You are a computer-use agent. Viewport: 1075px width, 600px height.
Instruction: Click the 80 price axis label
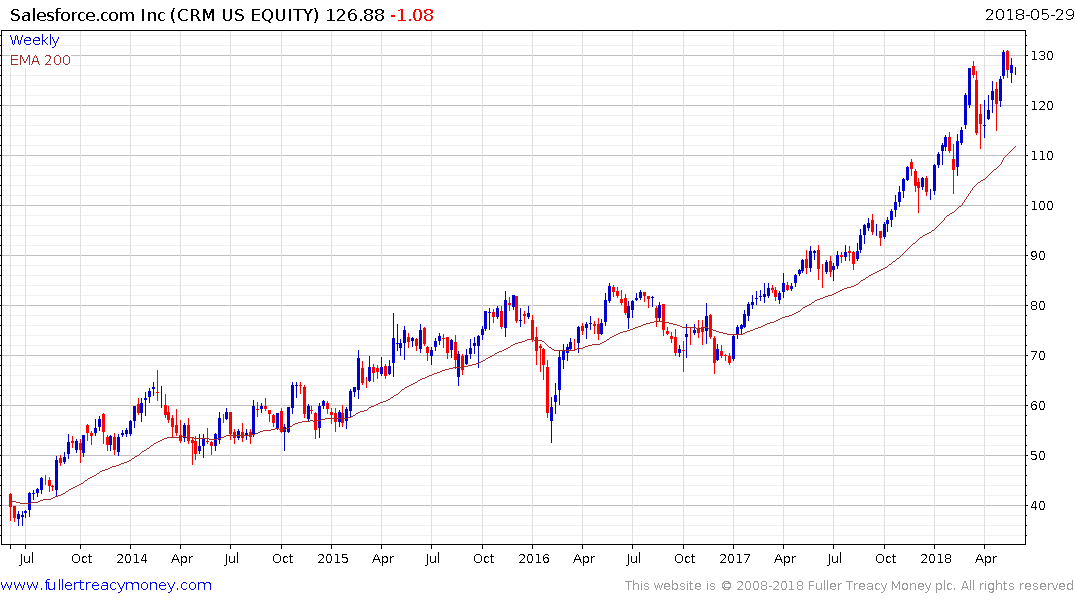[1038, 306]
